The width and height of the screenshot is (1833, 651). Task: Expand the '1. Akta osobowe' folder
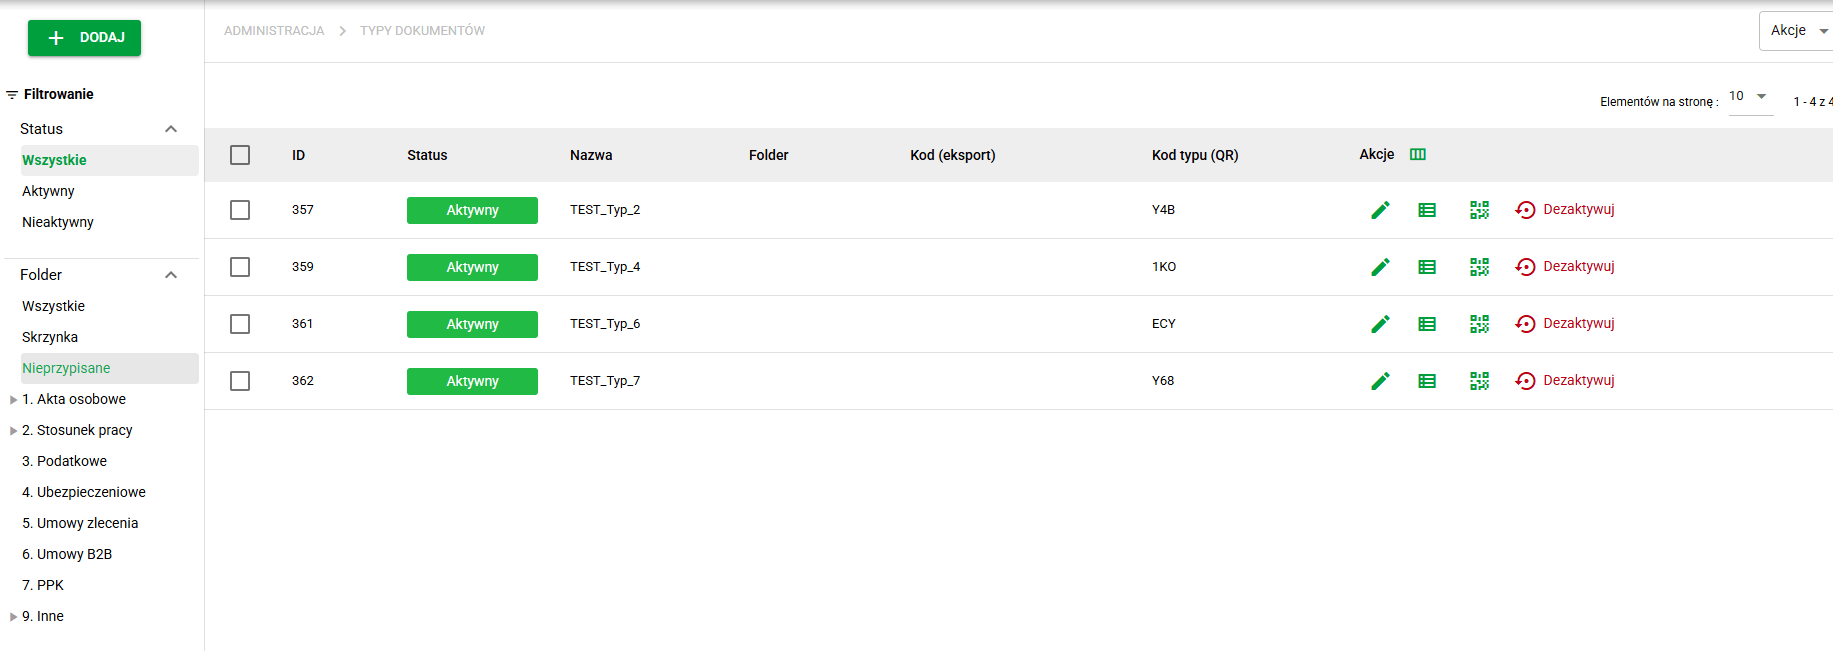13,400
